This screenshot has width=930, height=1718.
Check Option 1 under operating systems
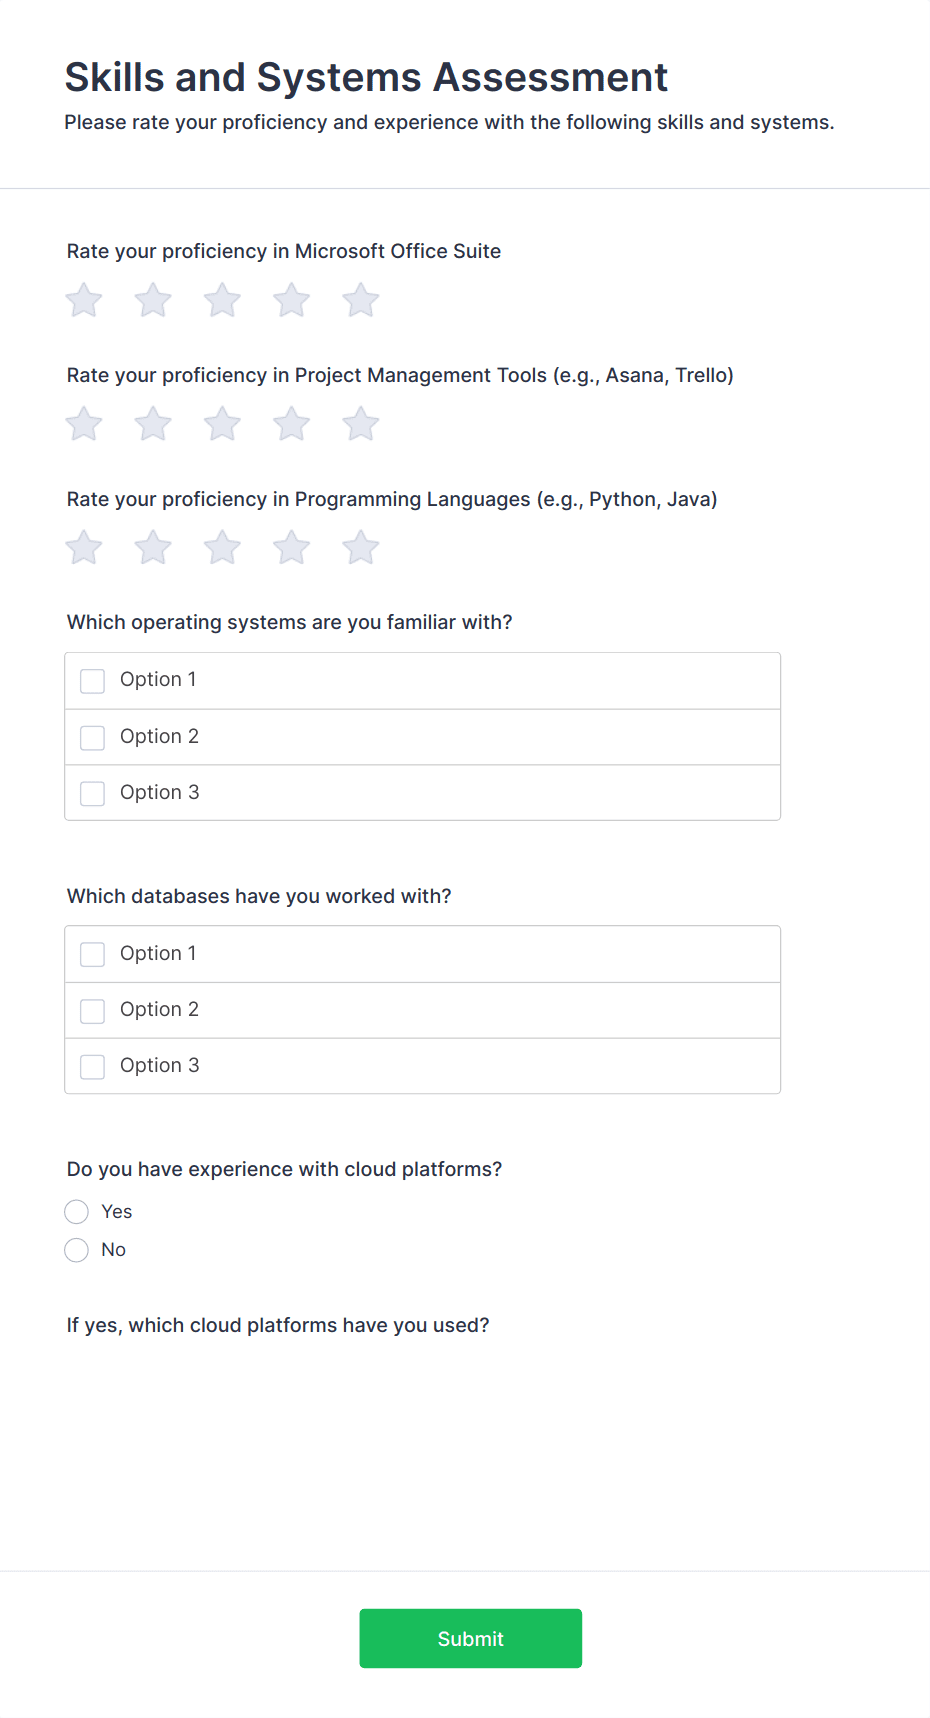pyautogui.click(x=93, y=681)
